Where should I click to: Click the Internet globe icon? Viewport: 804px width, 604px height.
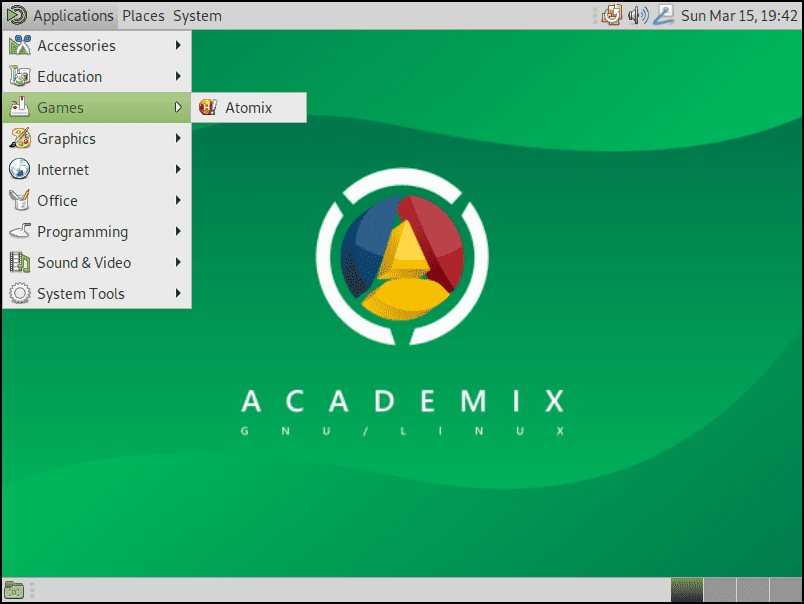point(20,169)
